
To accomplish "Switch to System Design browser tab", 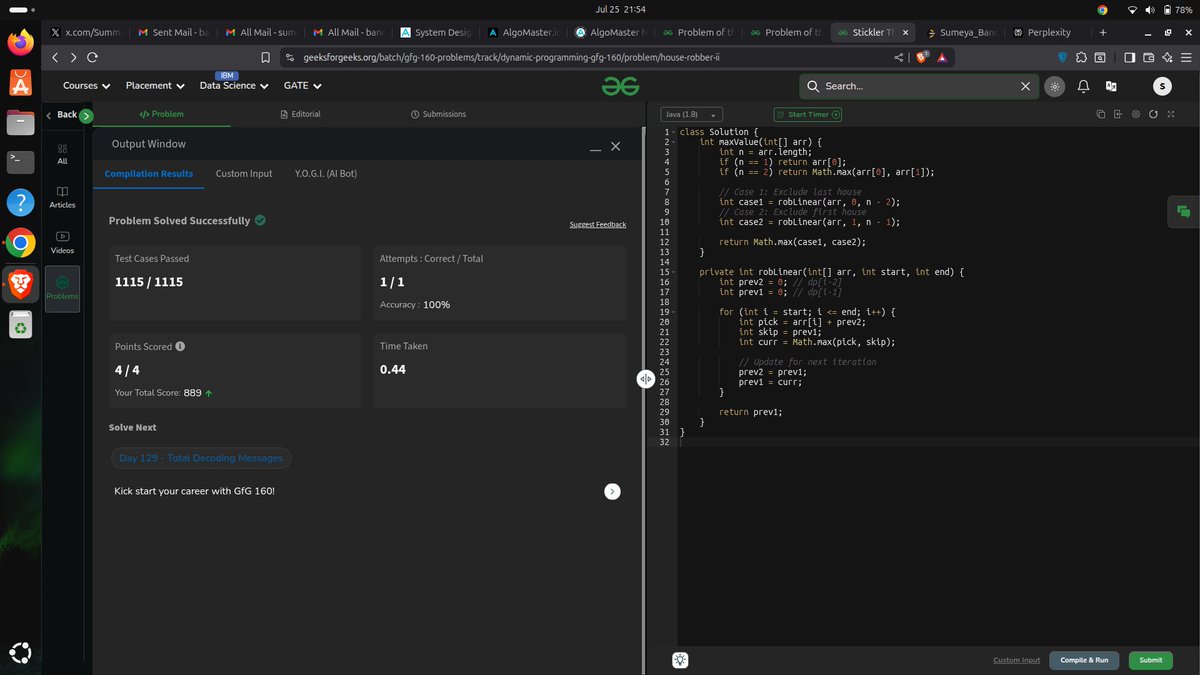I will point(437,32).
